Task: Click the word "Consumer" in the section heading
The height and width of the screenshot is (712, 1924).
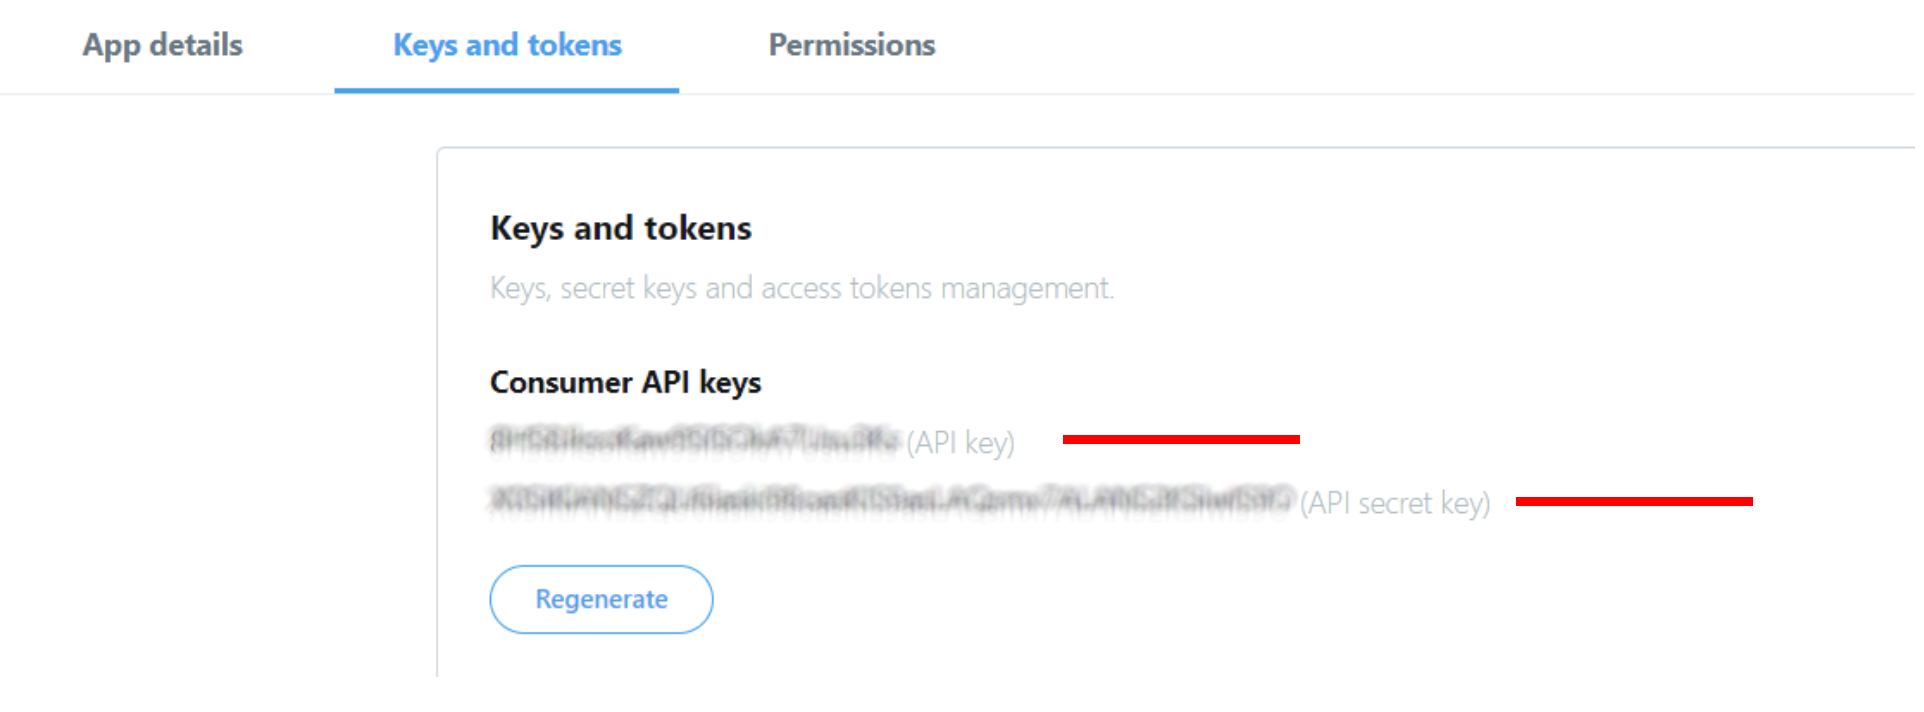Action: coord(560,382)
